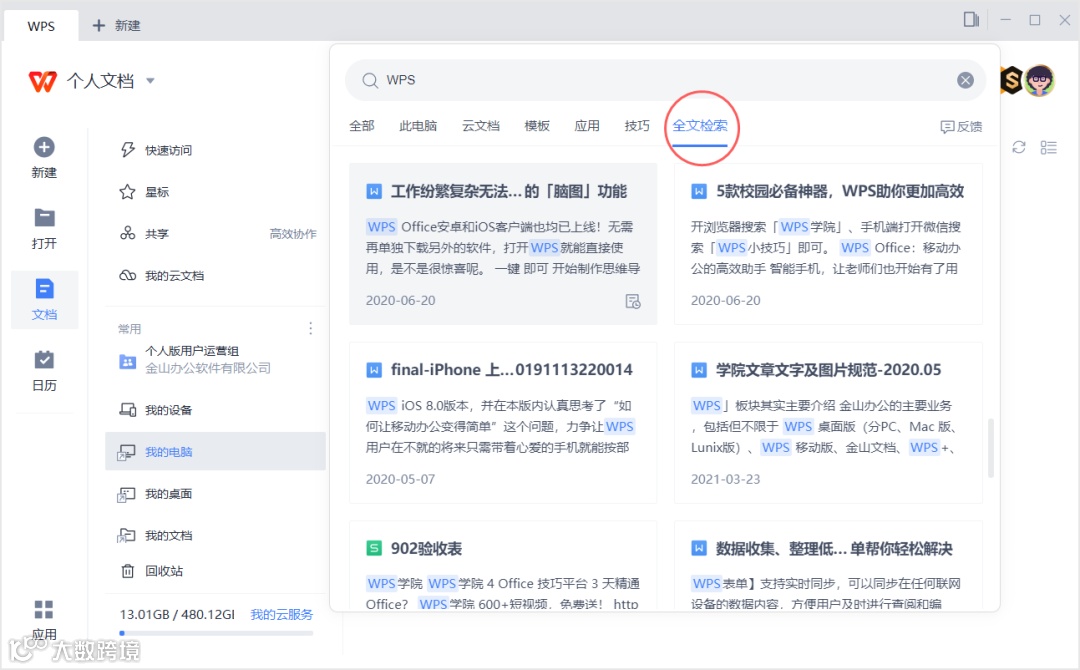
Task: Open the 应用 grid icon
Action: pyautogui.click(x=44, y=609)
